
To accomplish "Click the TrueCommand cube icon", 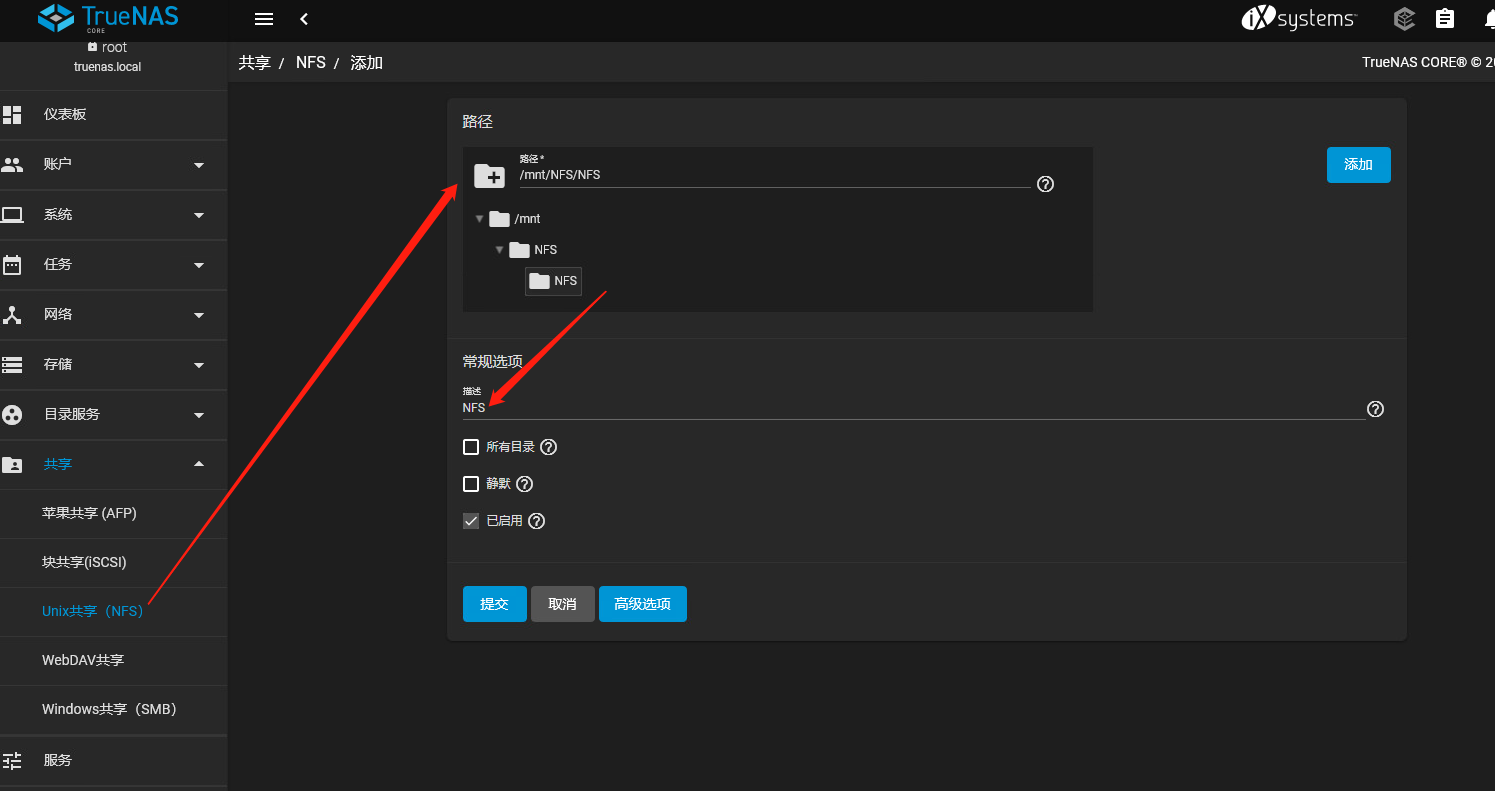I will coord(1404,18).
